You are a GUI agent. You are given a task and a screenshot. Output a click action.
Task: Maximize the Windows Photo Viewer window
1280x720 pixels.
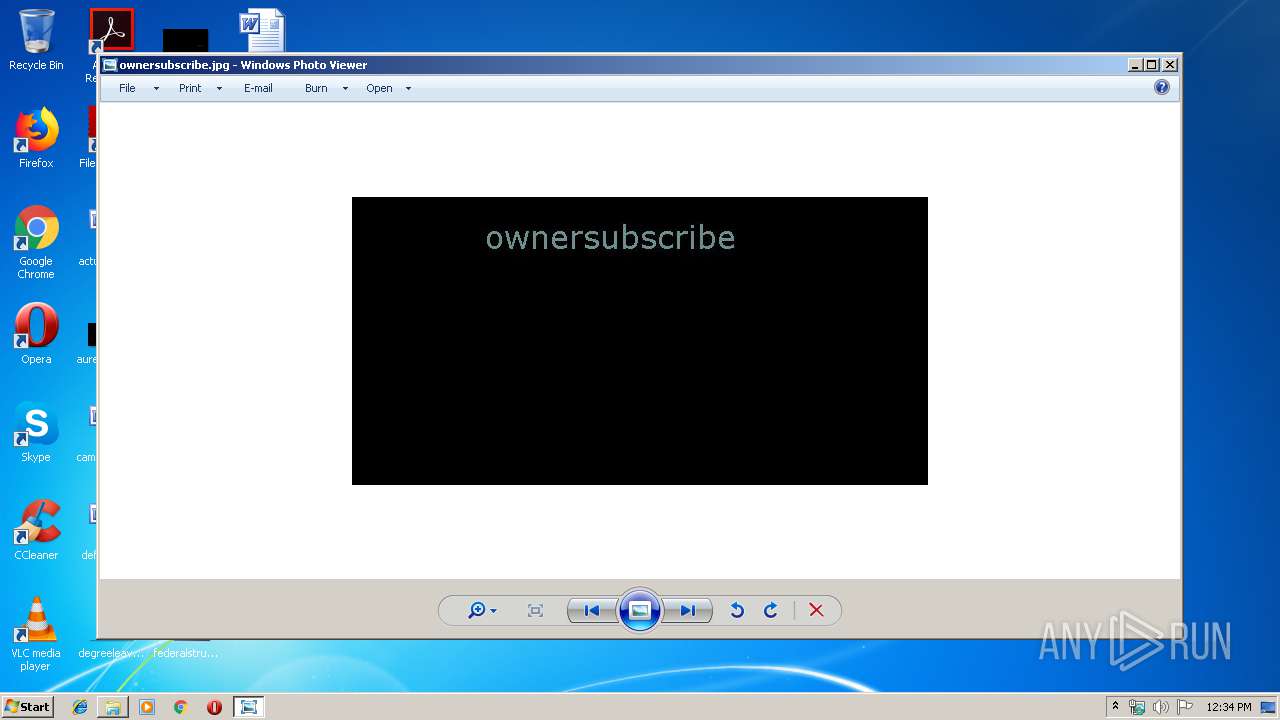[1152, 65]
